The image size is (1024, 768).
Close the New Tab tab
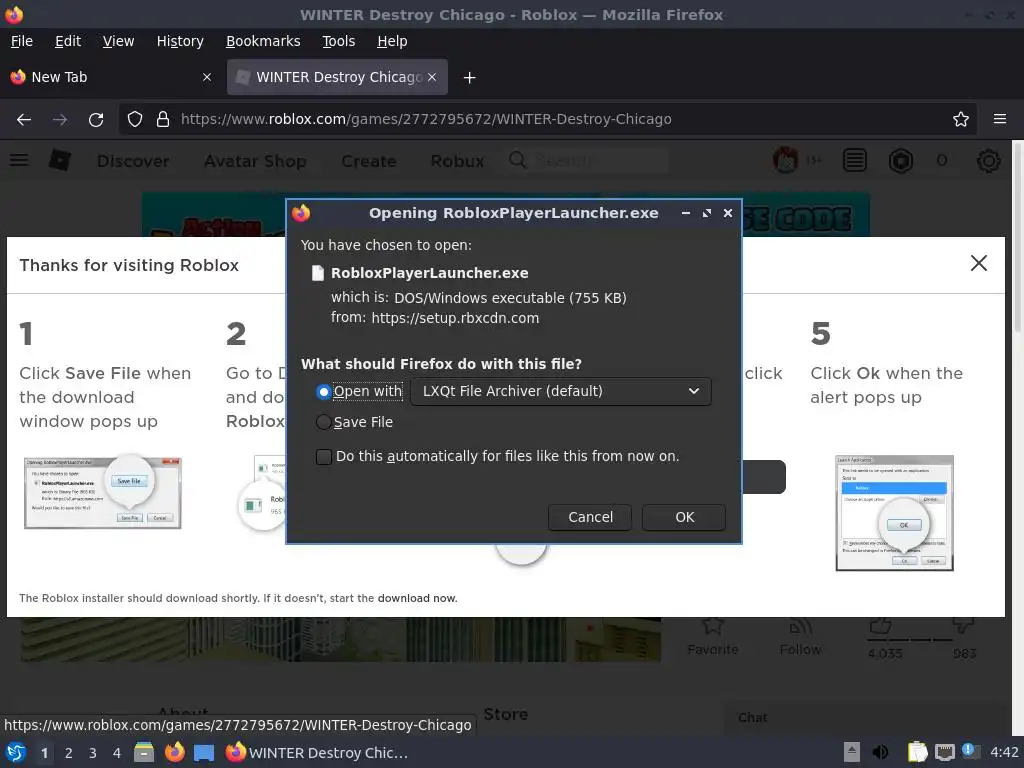pyautogui.click(x=207, y=77)
